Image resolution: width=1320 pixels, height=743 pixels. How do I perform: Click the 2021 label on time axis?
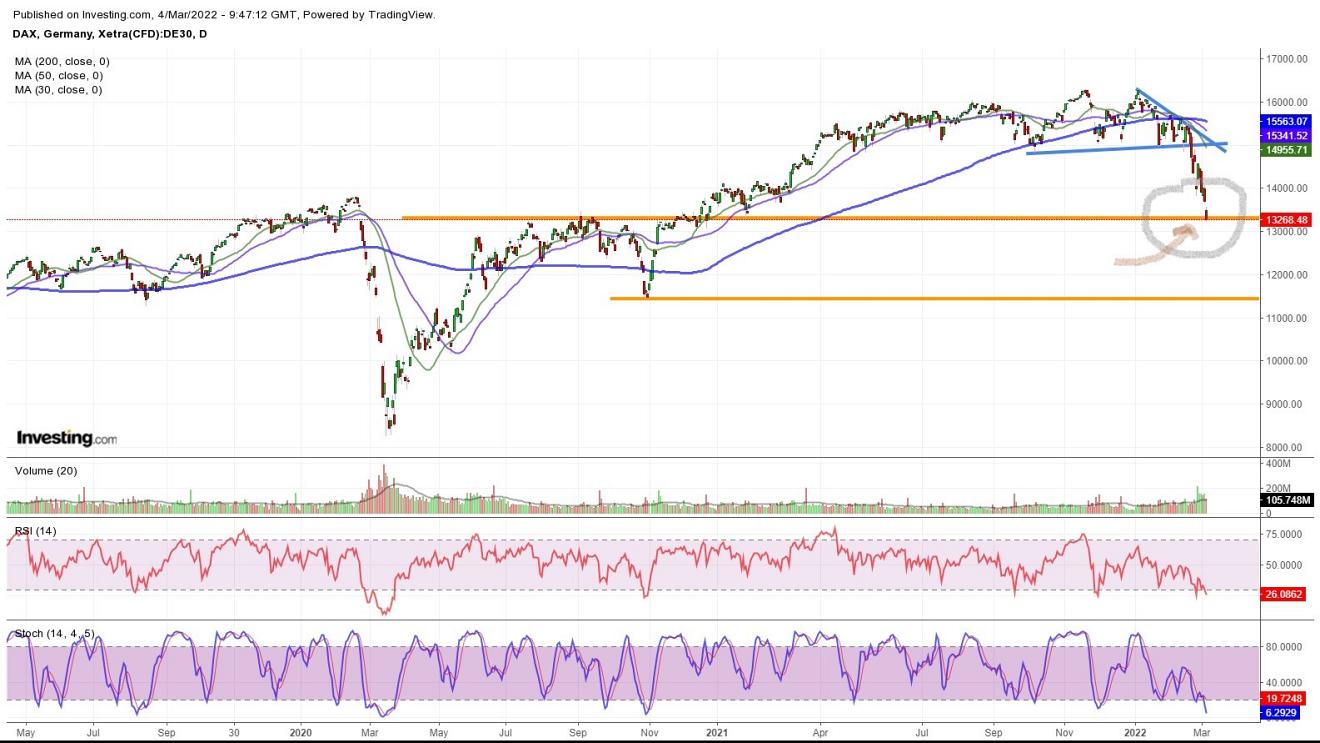point(716,732)
